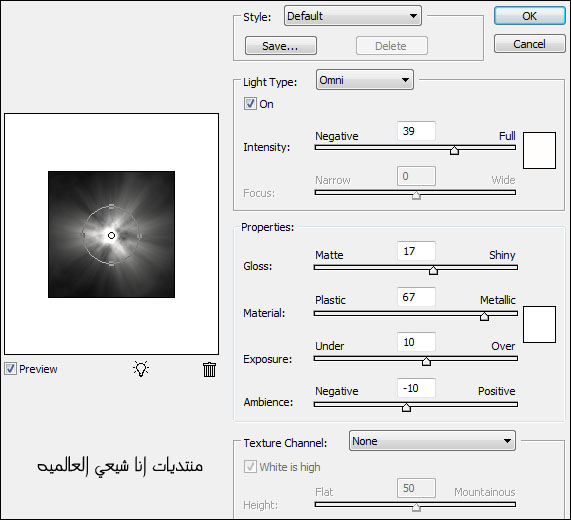
Task: Open the Style dropdown showing Default
Action: click(x=353, y=16)
